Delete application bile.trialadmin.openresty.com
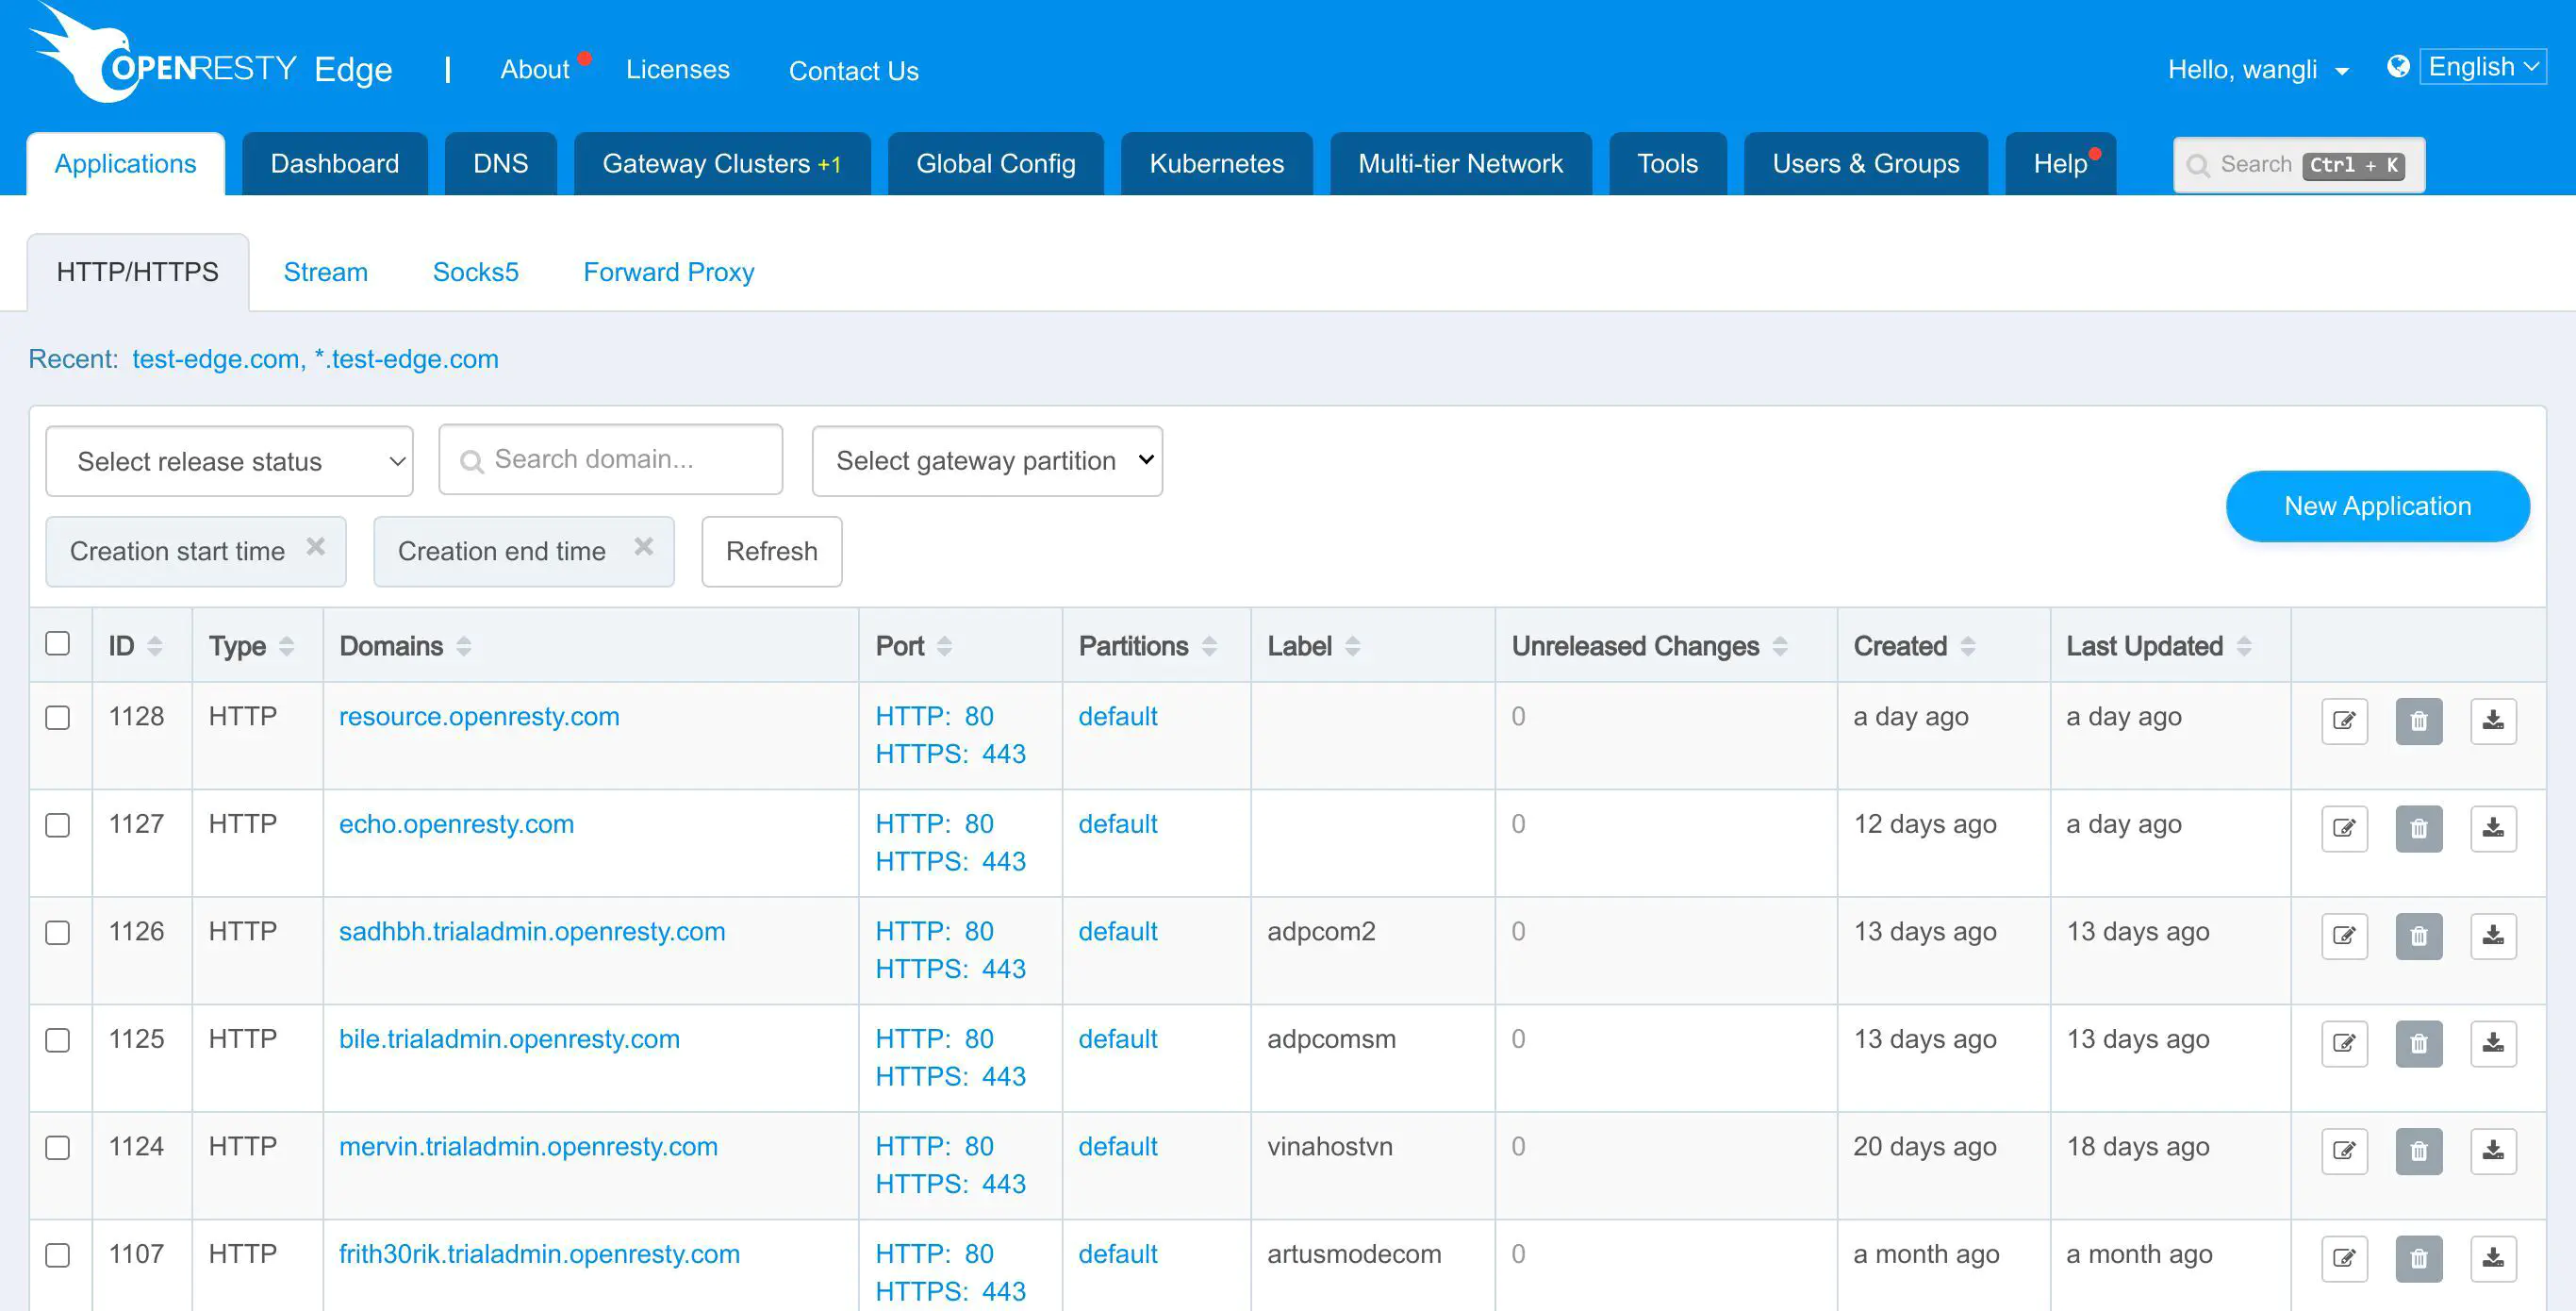This screenshot has height=1311, width=2576. point(2418,1043)
